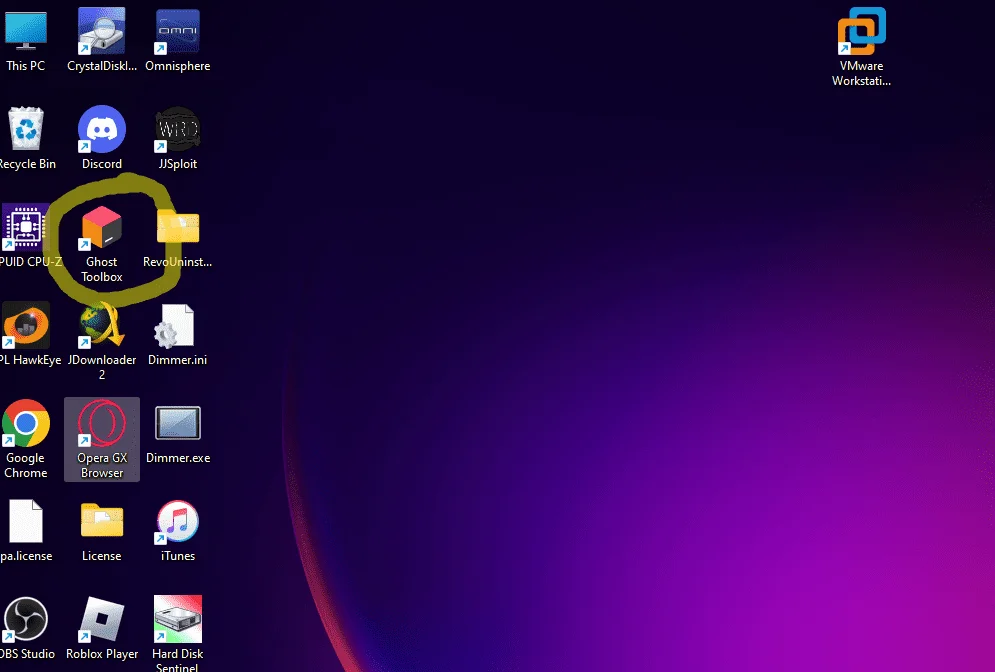Click the Dimmer.exe application icon
The width and height of the screenshot is (995, 672).
coord(178,423)
